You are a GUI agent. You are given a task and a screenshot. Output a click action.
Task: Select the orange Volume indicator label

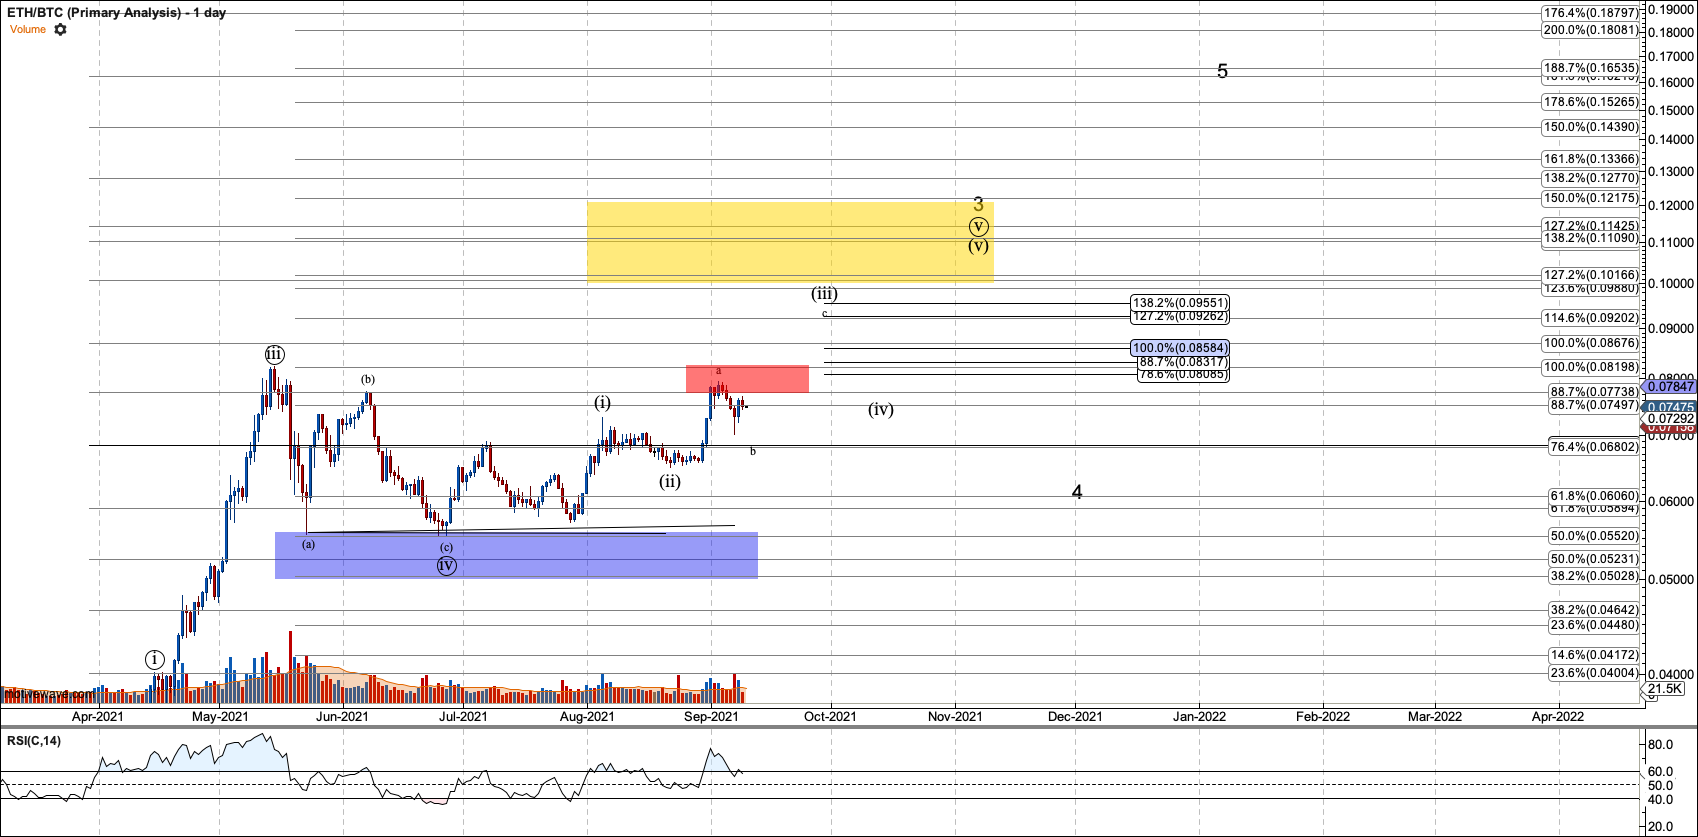pyautogui.click(x=28, y=30)
